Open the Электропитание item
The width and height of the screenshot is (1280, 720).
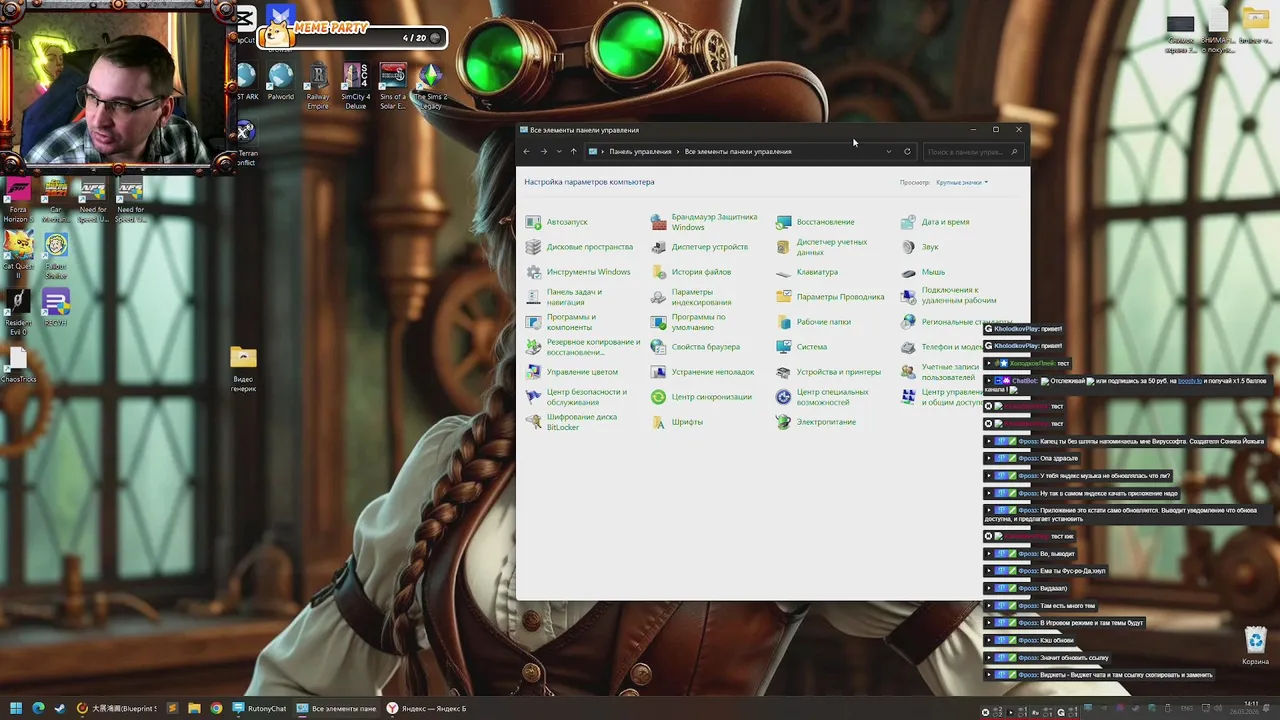[816, 422]
